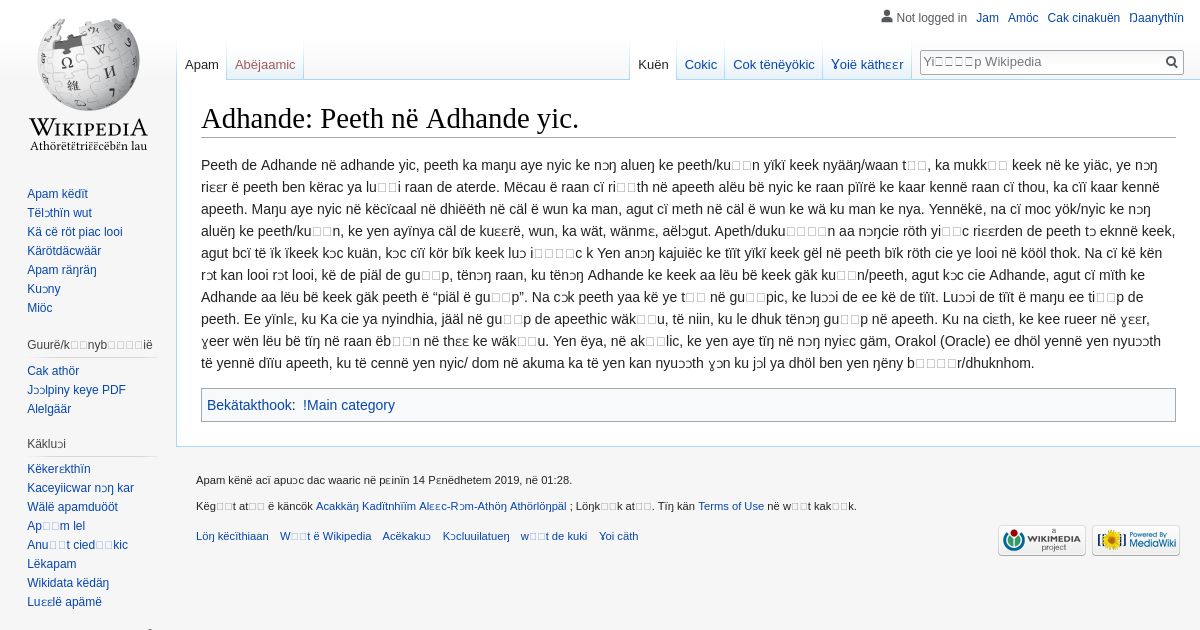Click Kɔcluuilatueŋ footer link
This screenshot has height=630, width=1200.
click(x=476, y=536)
